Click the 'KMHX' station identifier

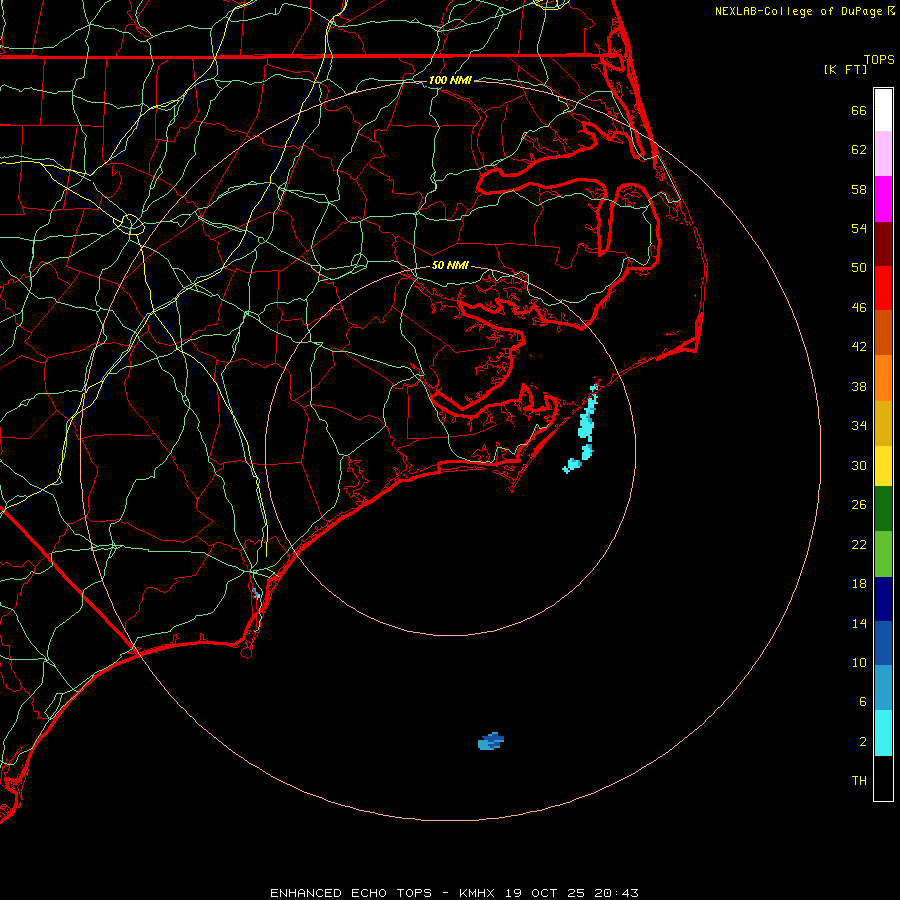tap(478, 893)
